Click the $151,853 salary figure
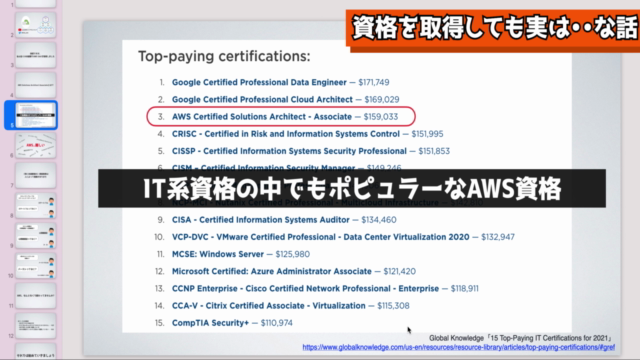640x360 pixels. click(x=434, y=151)
